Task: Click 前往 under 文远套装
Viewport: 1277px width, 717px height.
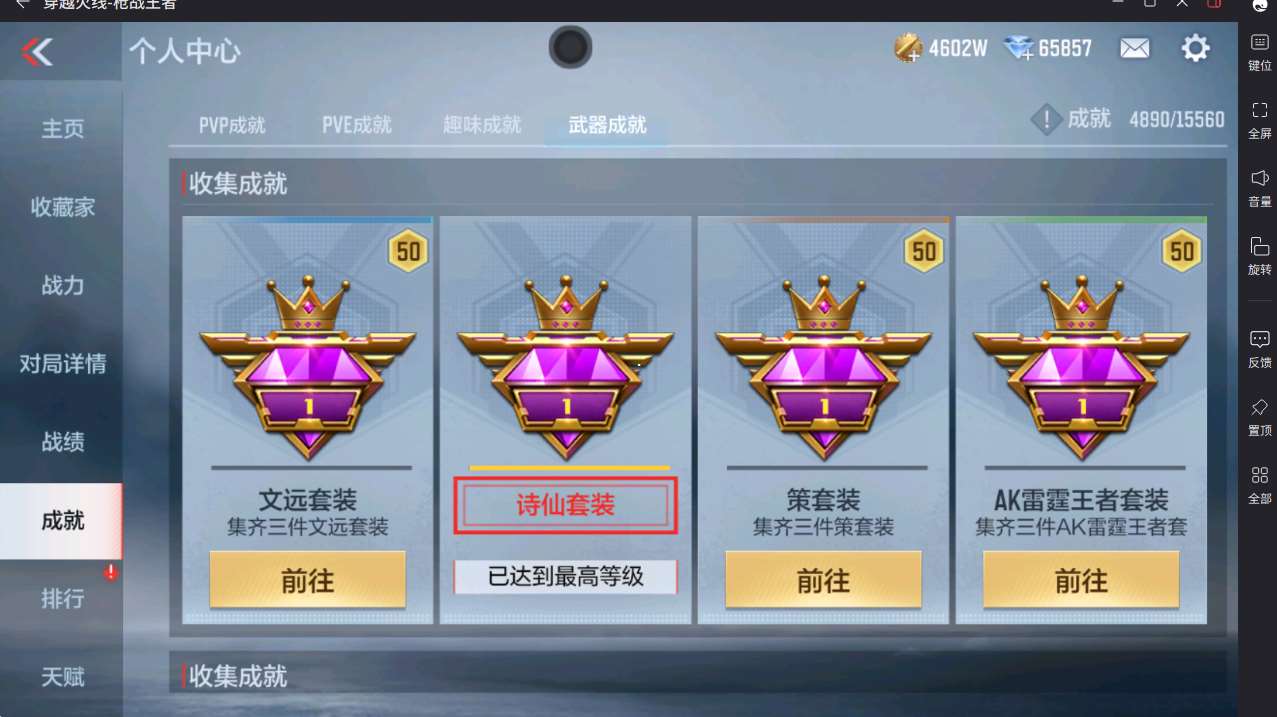Action: tap(307, 580)
